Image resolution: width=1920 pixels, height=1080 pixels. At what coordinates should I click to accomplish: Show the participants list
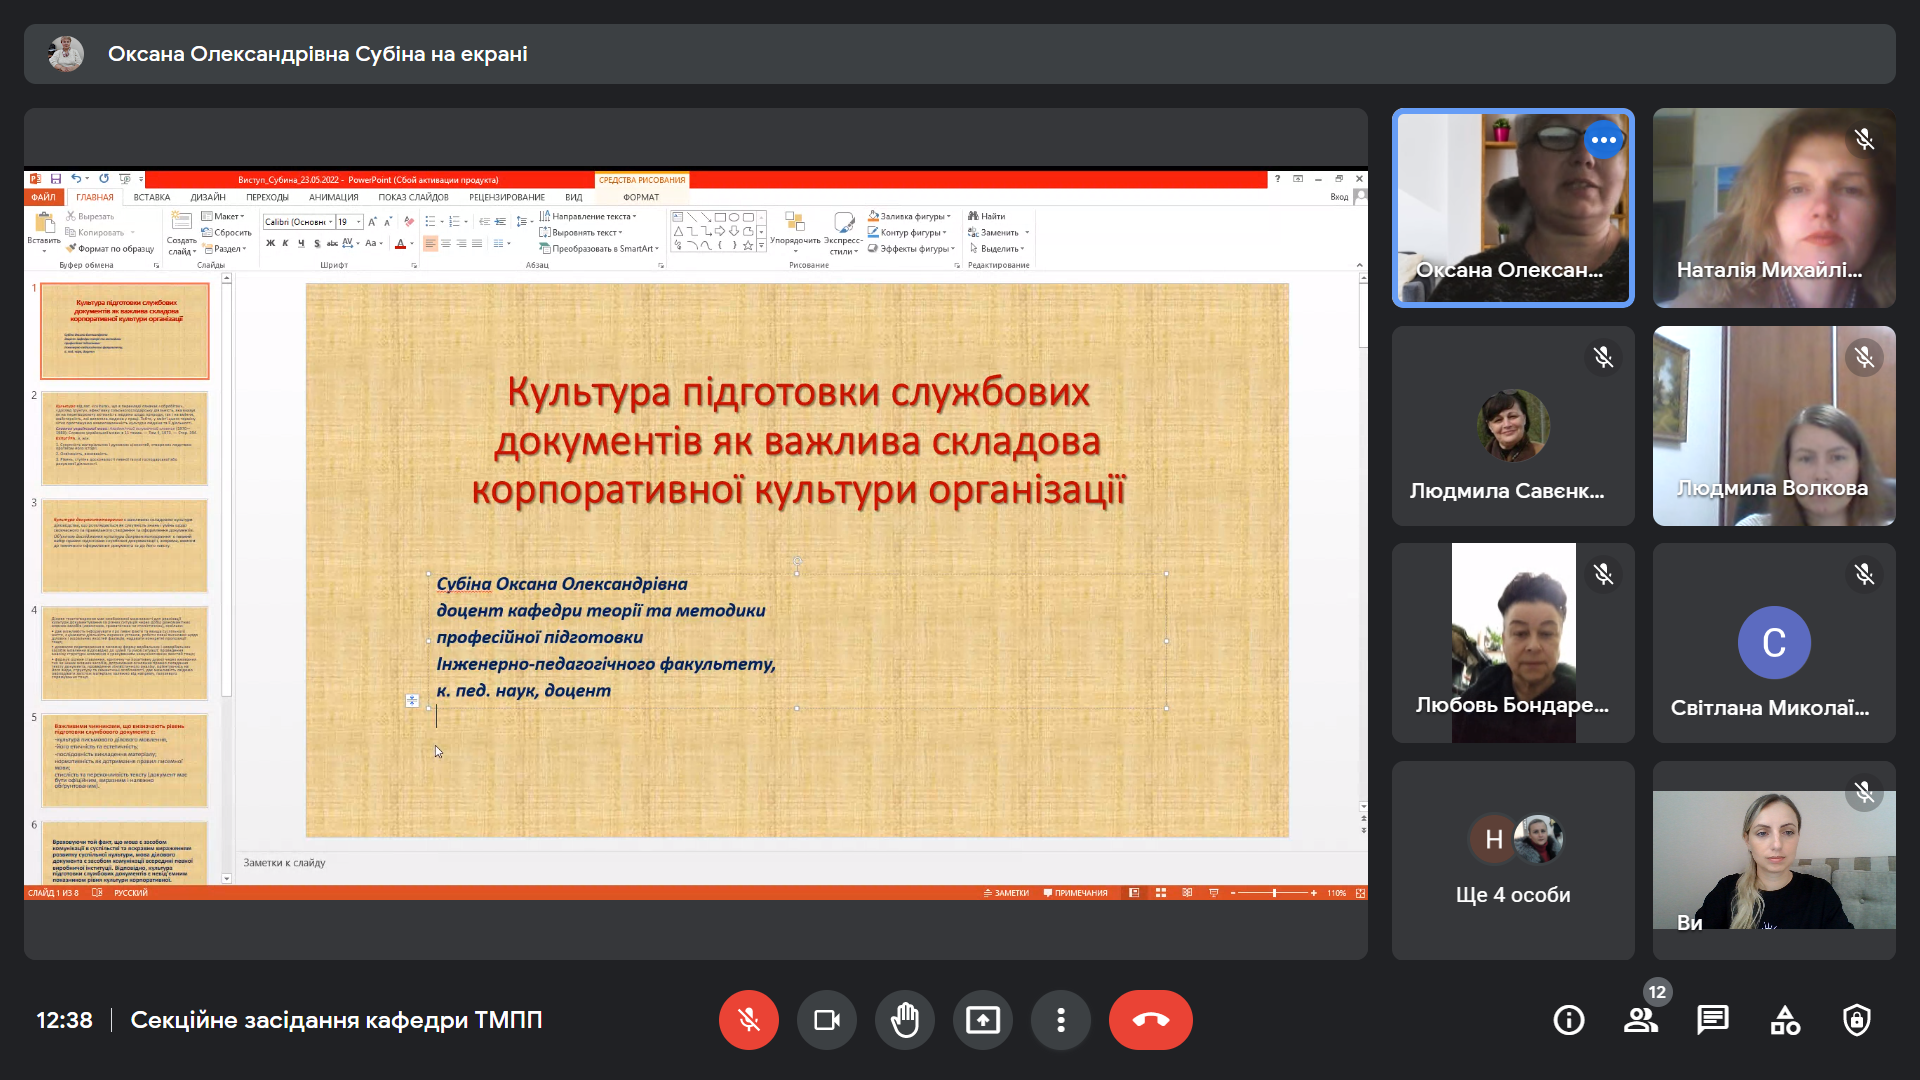[x=1641, y=1020]
